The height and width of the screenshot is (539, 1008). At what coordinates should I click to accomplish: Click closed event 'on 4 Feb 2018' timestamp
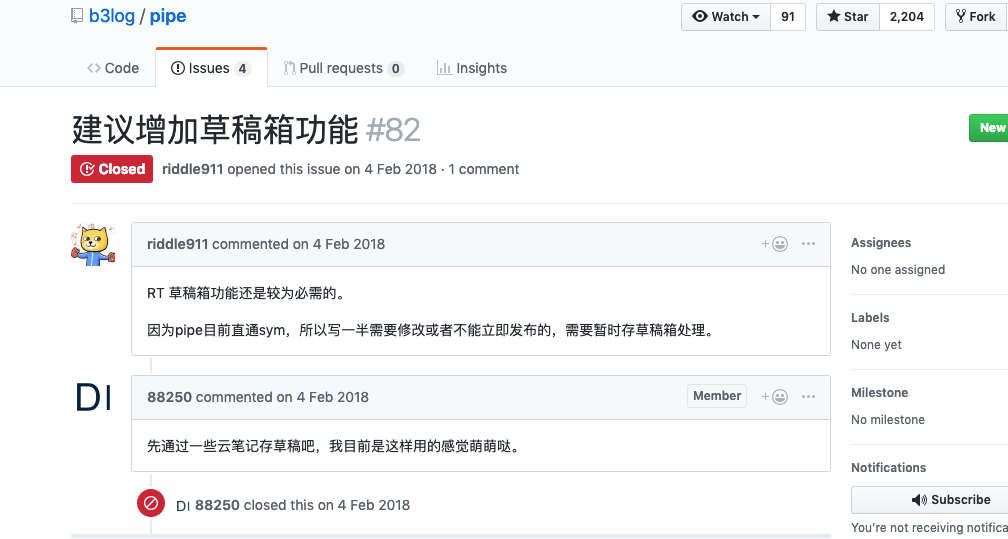coord(364,505)
